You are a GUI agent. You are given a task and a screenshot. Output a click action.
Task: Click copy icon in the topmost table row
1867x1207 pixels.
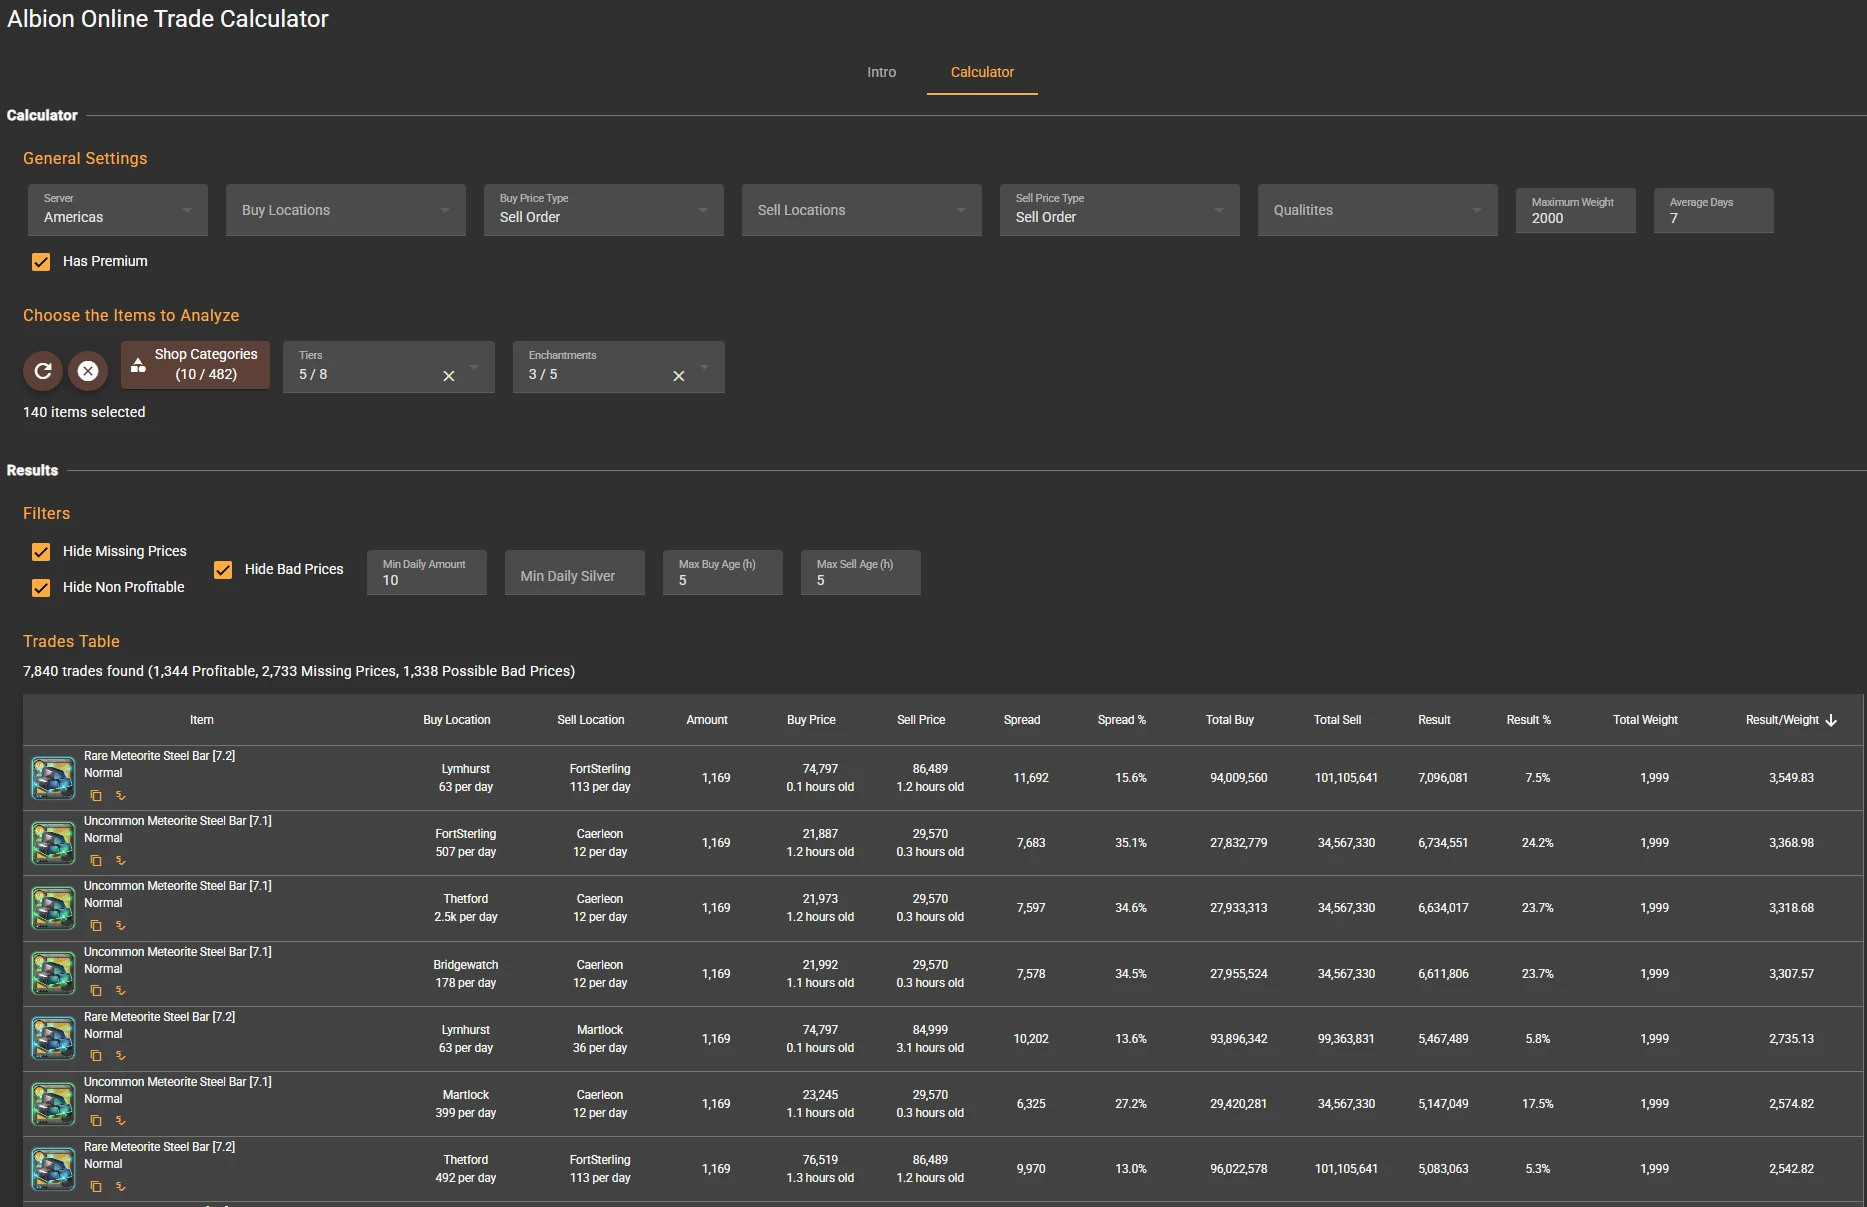pyautogui.click(x=96, y=796)
